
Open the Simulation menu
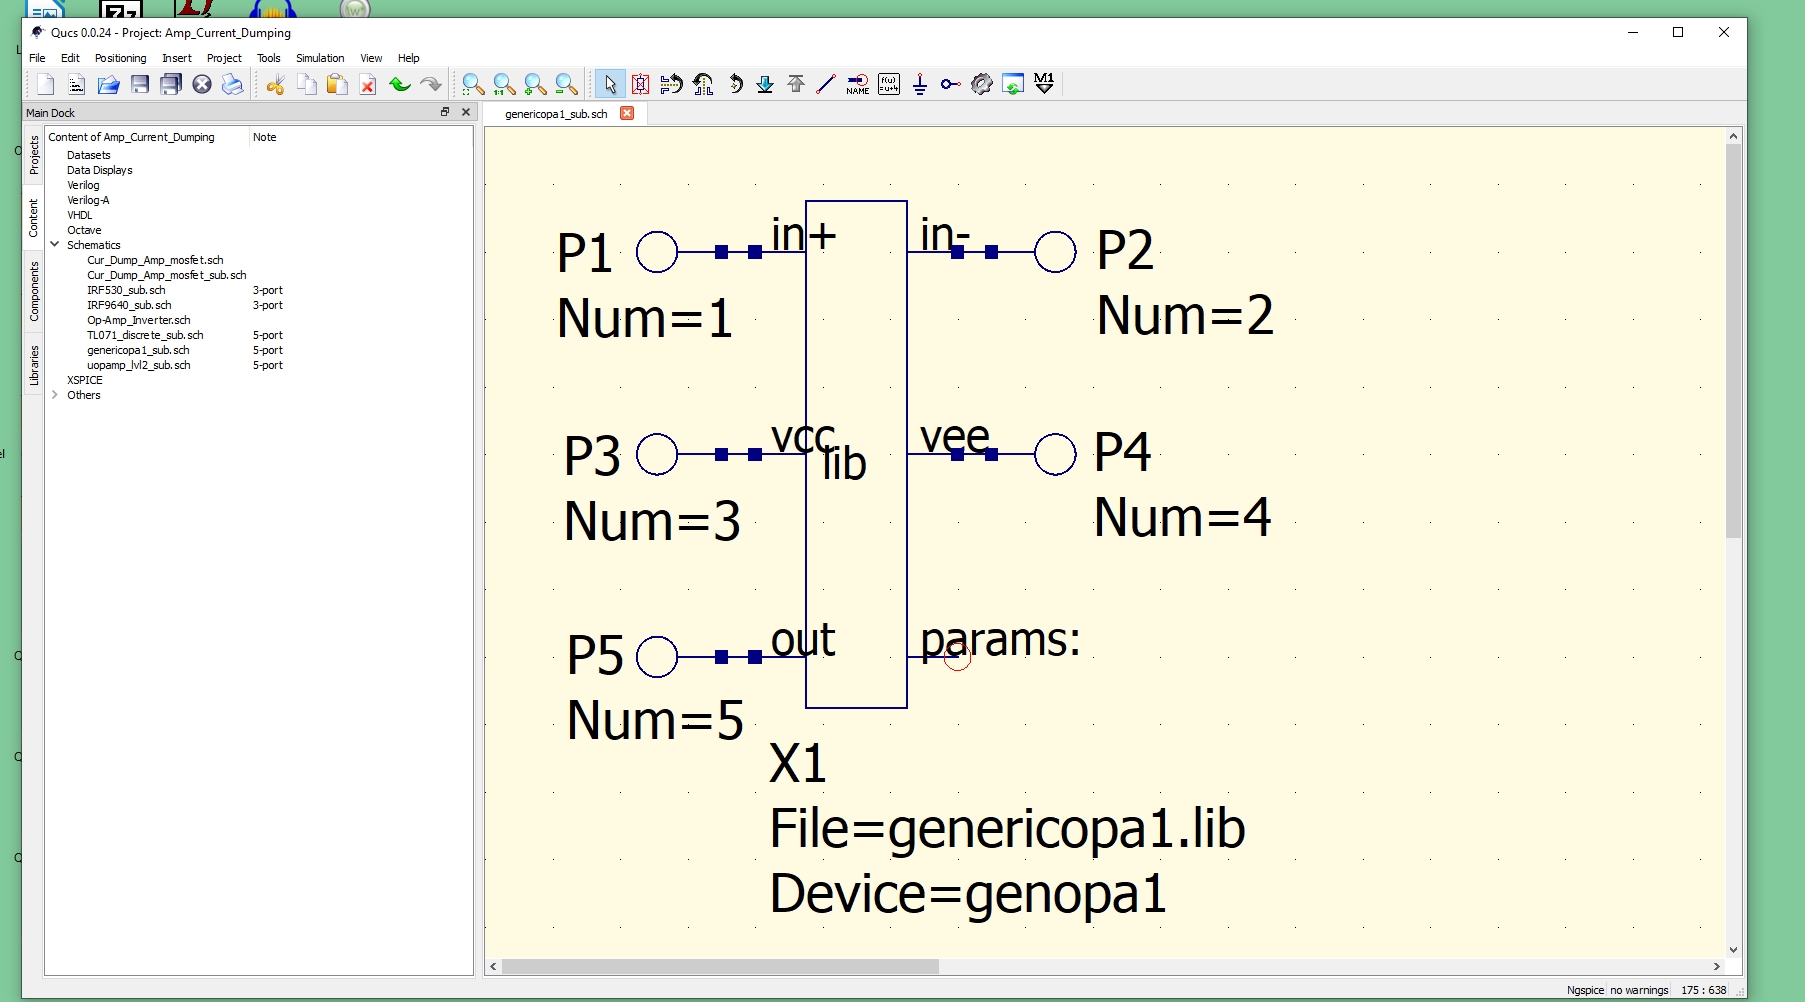[319, 58]
